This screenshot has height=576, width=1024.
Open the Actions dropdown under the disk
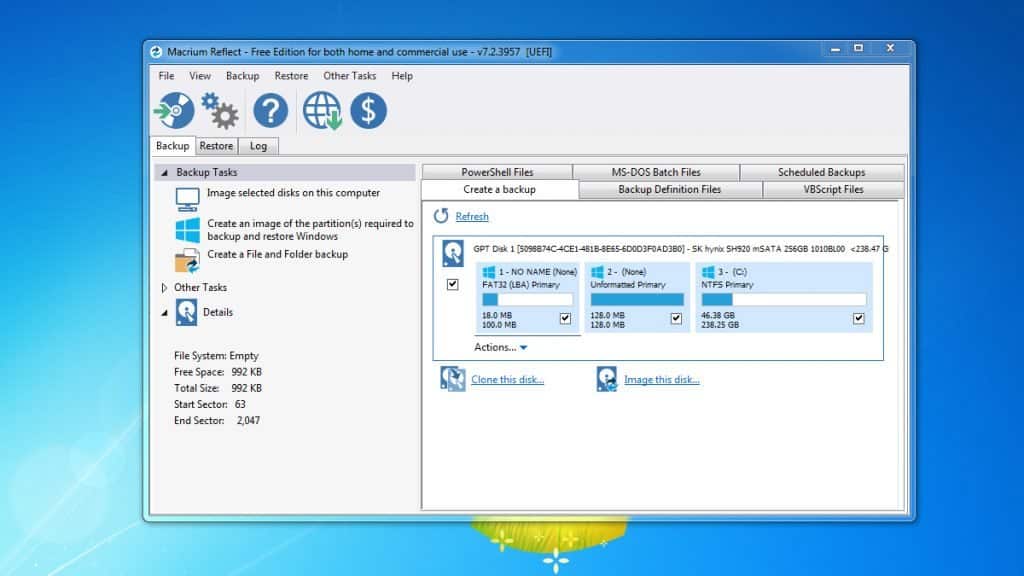click(500, 348)
